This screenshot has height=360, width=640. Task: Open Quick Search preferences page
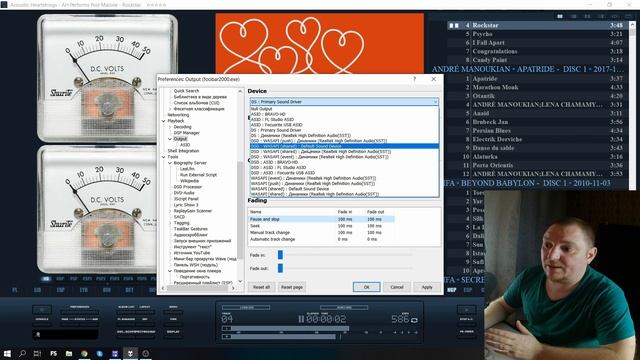(x=186, y=91)
